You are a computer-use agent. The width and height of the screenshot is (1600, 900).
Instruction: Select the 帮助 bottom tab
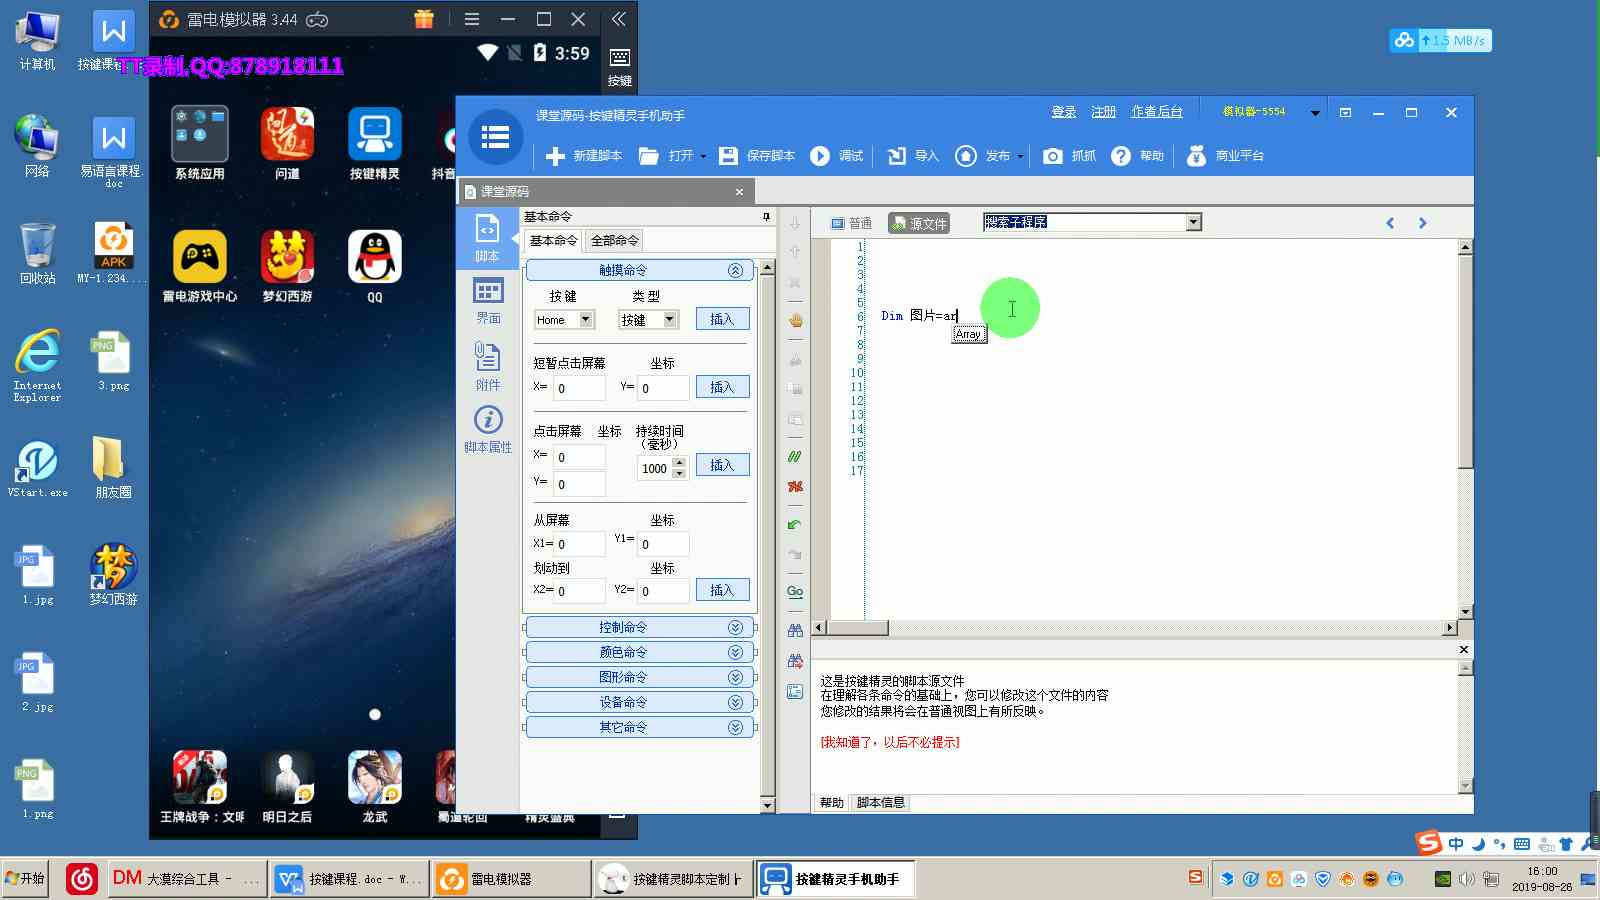pos(832,802)
